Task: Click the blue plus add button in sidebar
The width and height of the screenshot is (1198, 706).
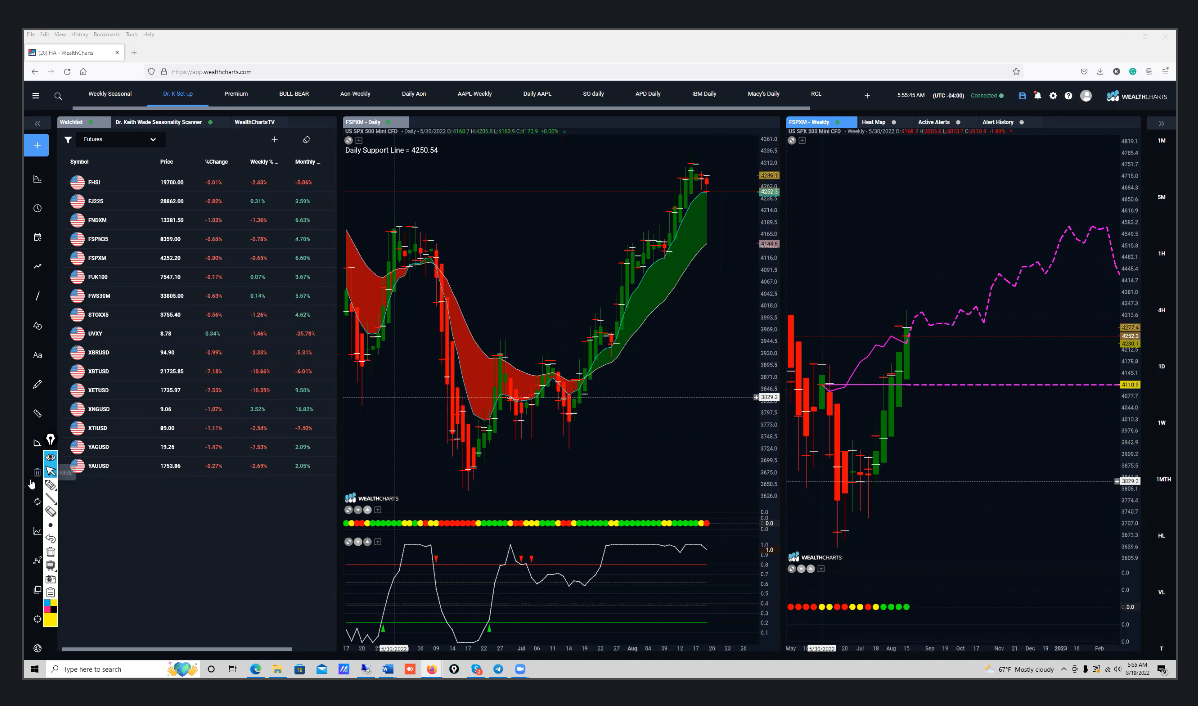Action: coord(37,145)
